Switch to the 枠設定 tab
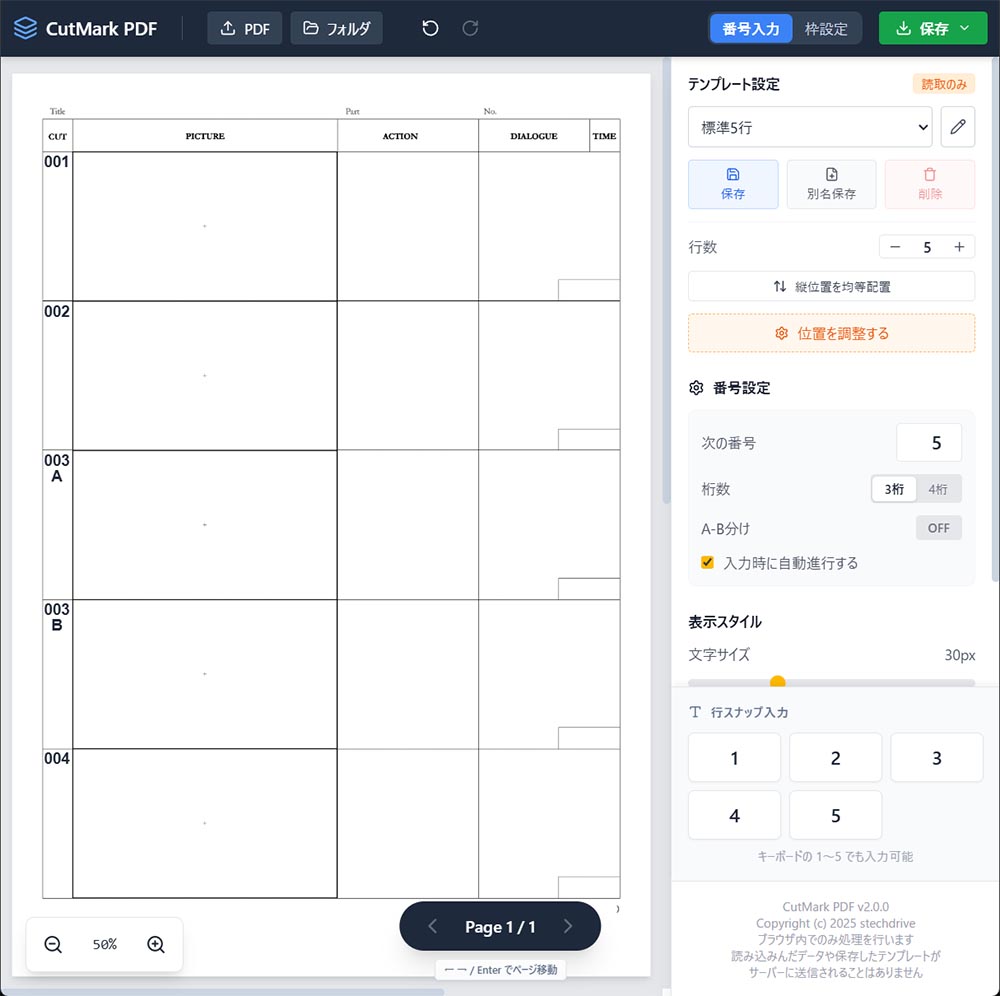1000x996 pixels. (x=826, y=29)
